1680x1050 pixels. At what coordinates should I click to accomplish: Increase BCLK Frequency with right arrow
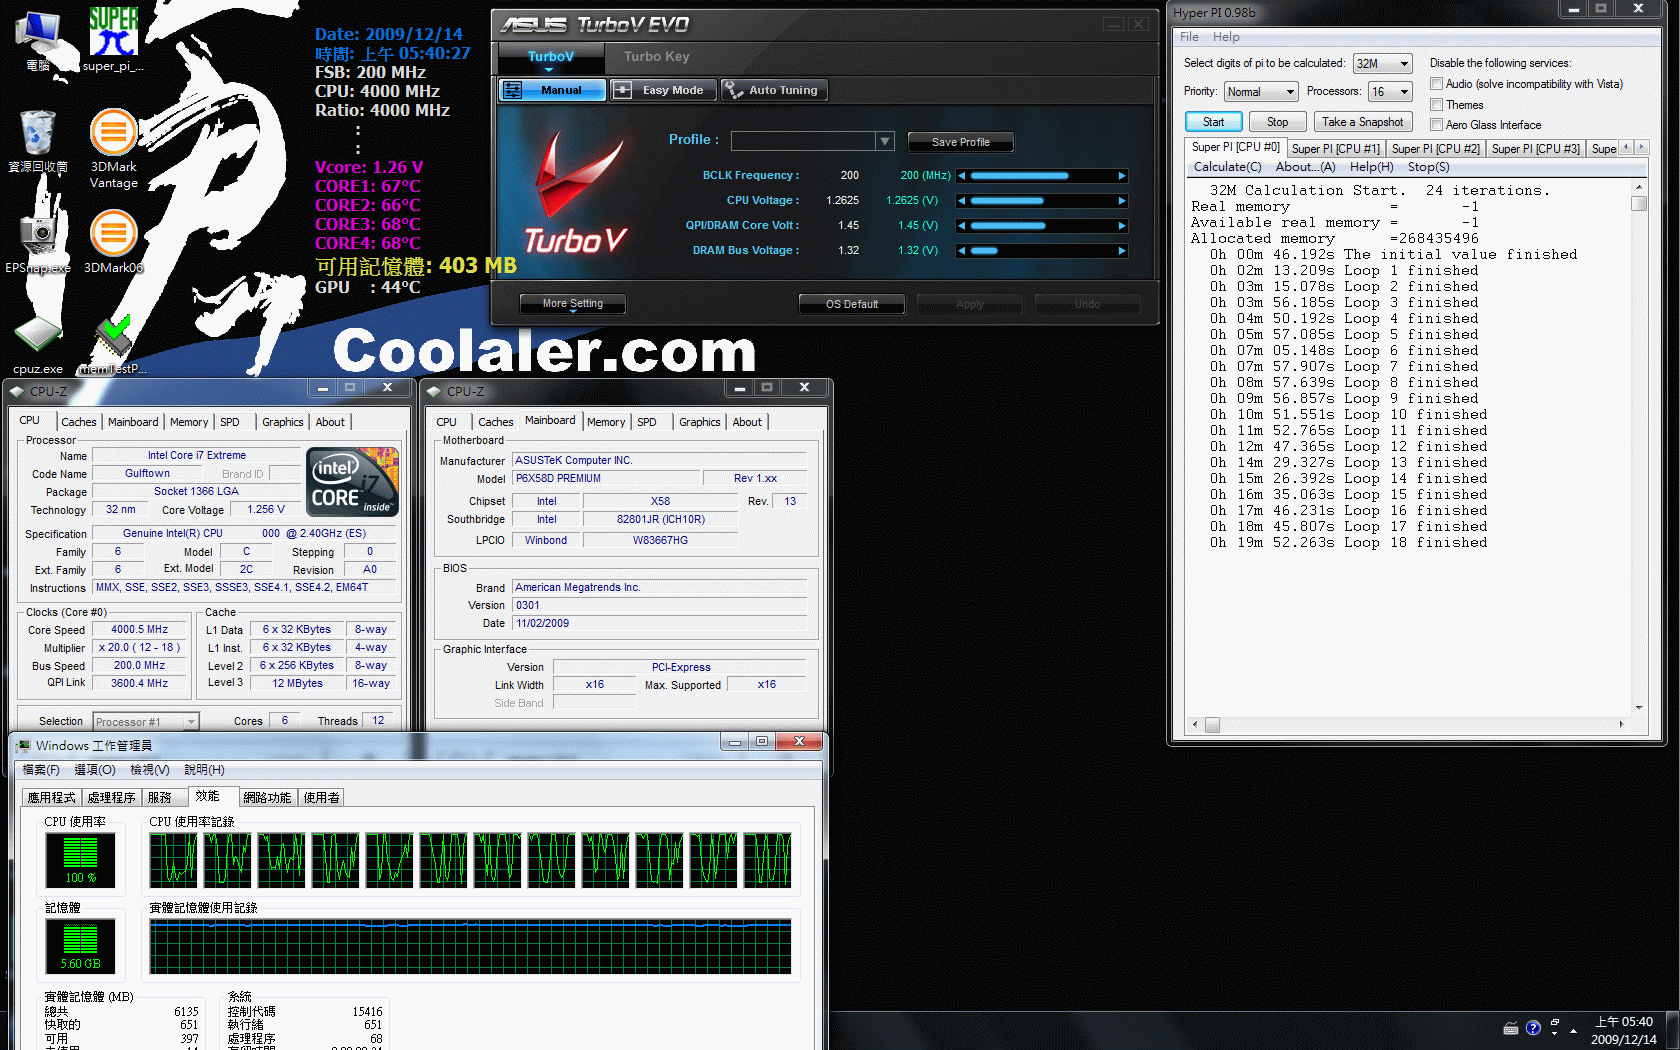(1122, 176)
